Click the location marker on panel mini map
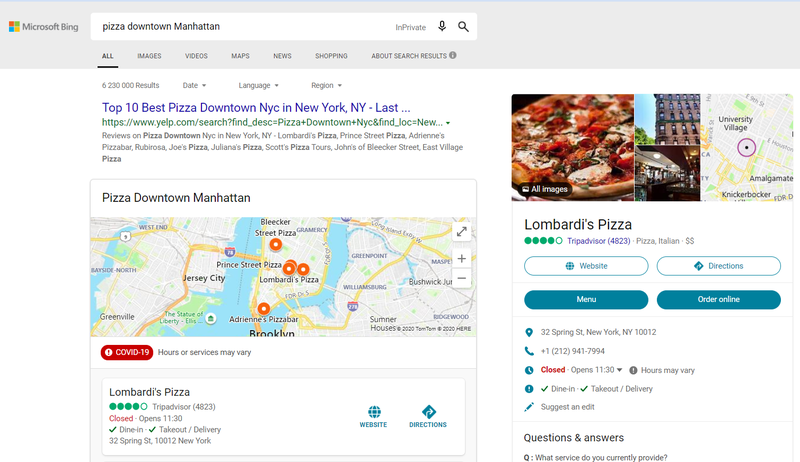The height and width of the screenshot is (462, 800). (746, 147)
